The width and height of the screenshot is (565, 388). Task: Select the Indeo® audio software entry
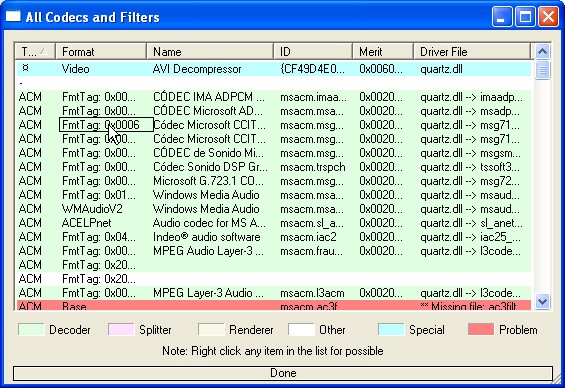tap(206, 237)
